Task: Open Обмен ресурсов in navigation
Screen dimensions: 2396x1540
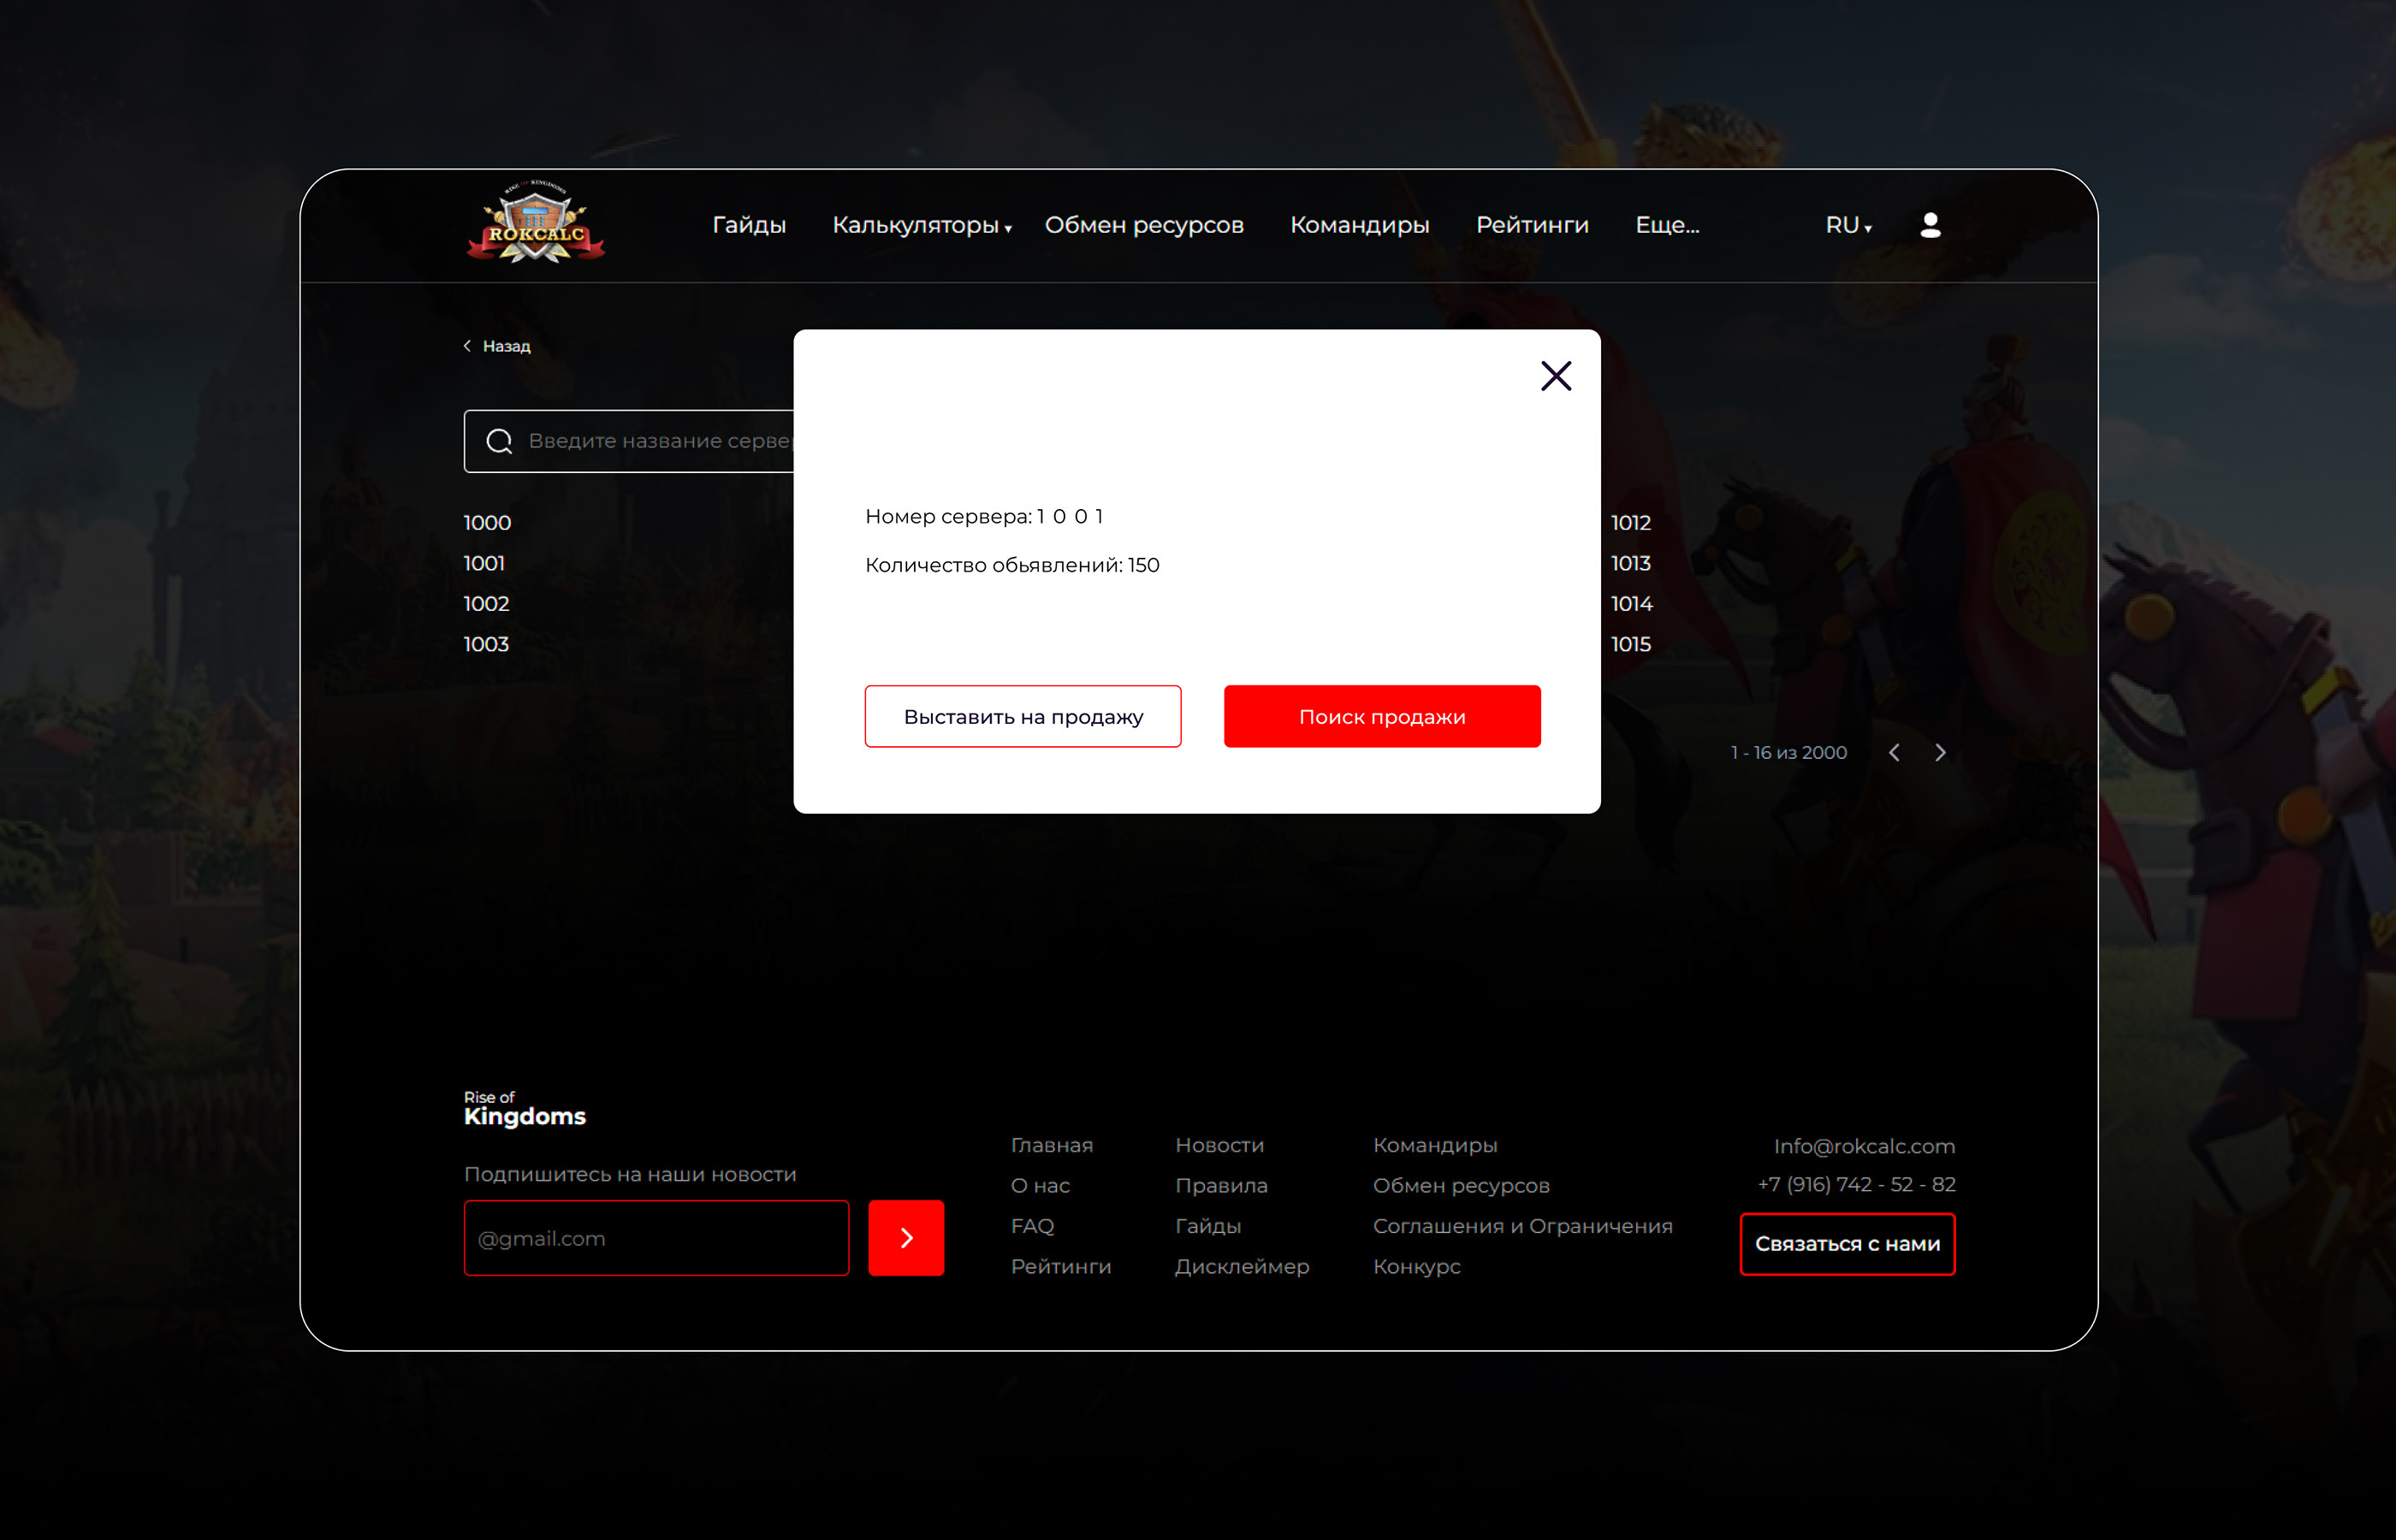Action: pyautogui.click(x=1143, y=226)
